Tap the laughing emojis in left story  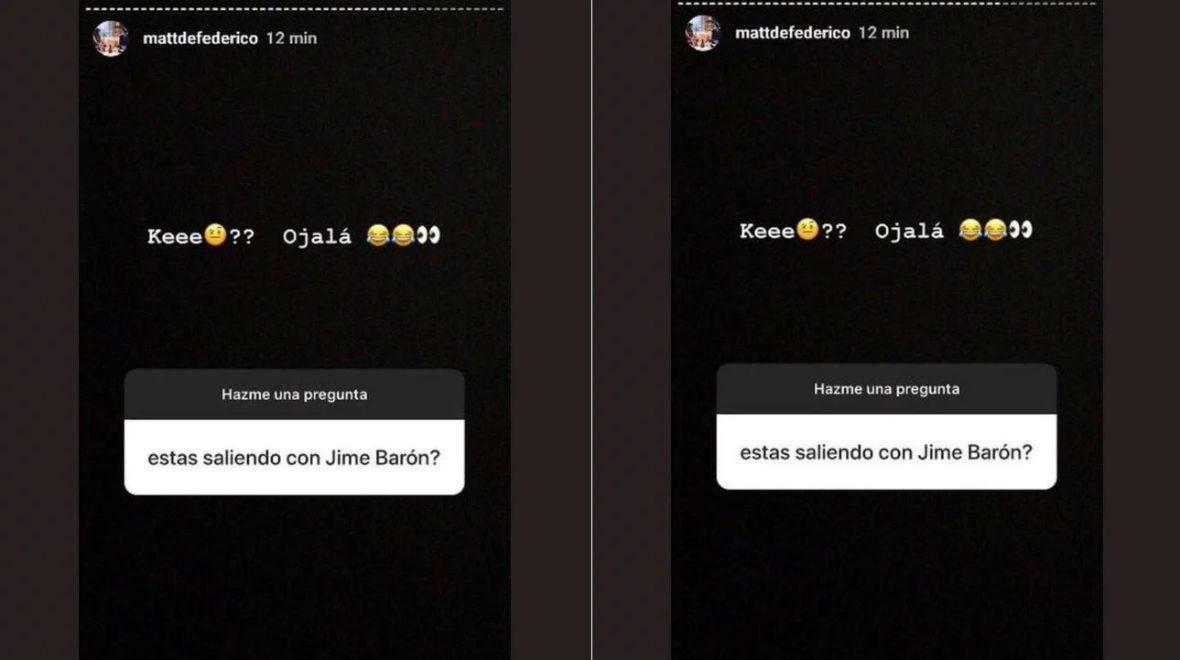click(391, 236)
